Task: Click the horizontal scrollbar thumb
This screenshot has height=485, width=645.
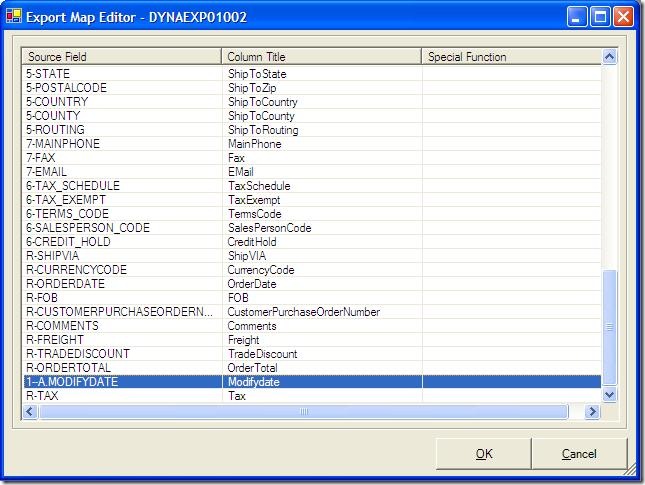Action: tap(304, 411)
